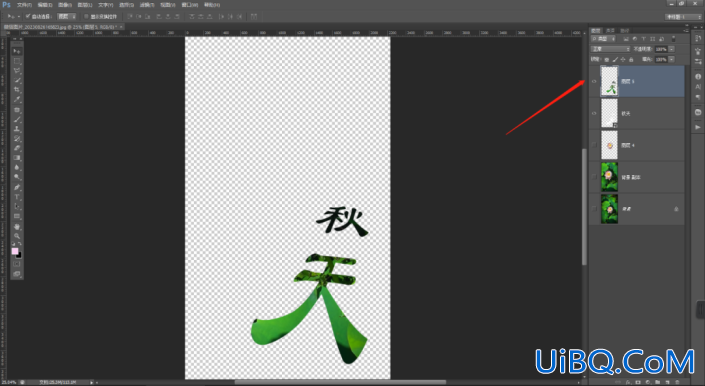Show the locked 背景 layer
This screenshot has height=386, width=705.
594,209
